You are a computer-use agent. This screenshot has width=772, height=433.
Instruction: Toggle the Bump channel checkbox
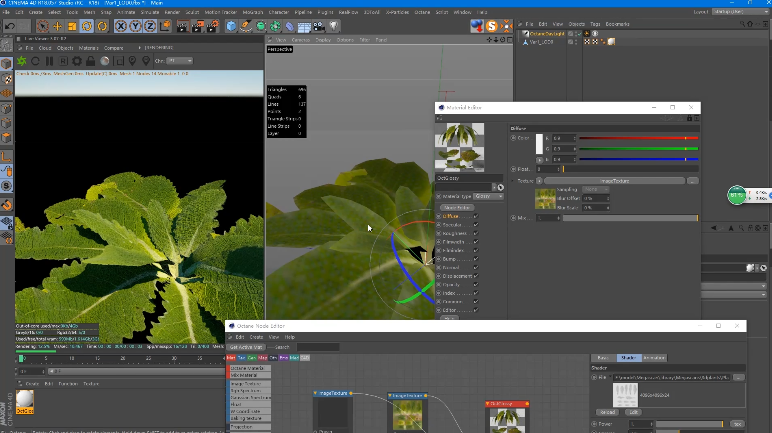[476, 259]
